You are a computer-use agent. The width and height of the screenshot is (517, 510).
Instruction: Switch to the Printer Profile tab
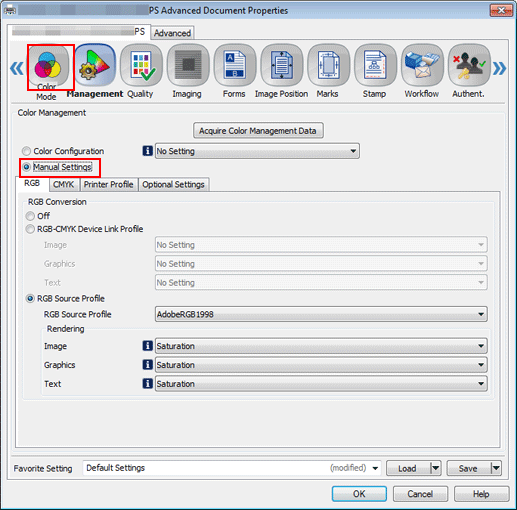coord(108,184)
